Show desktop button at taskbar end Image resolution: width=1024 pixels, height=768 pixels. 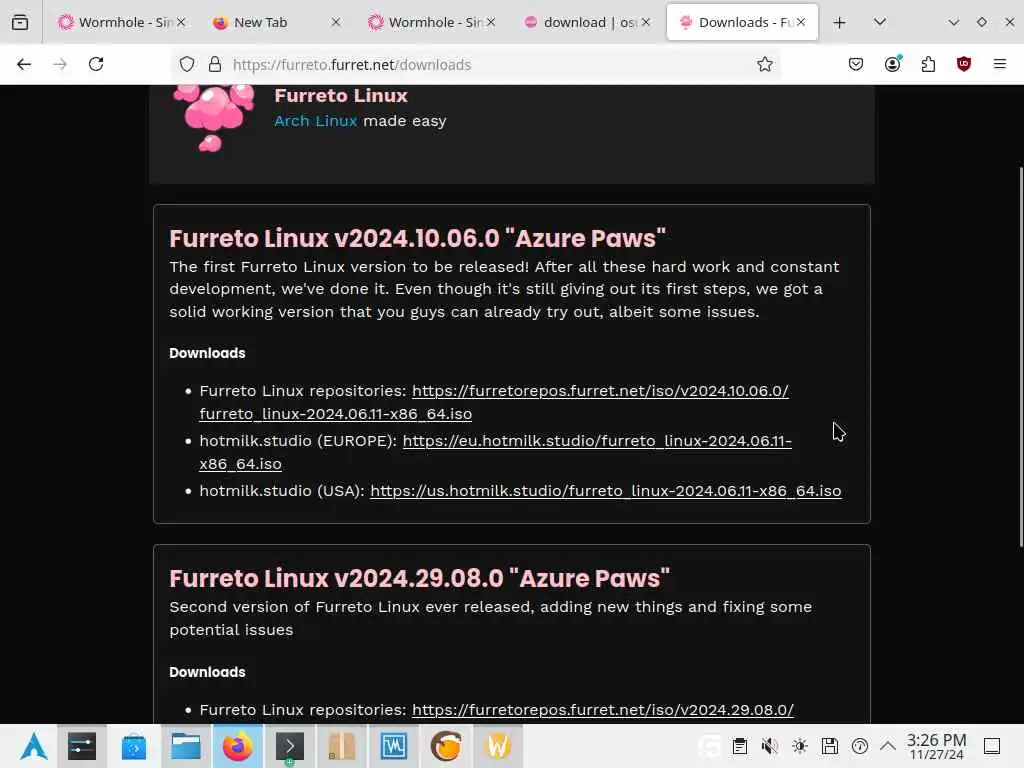(x=992, y=746)
